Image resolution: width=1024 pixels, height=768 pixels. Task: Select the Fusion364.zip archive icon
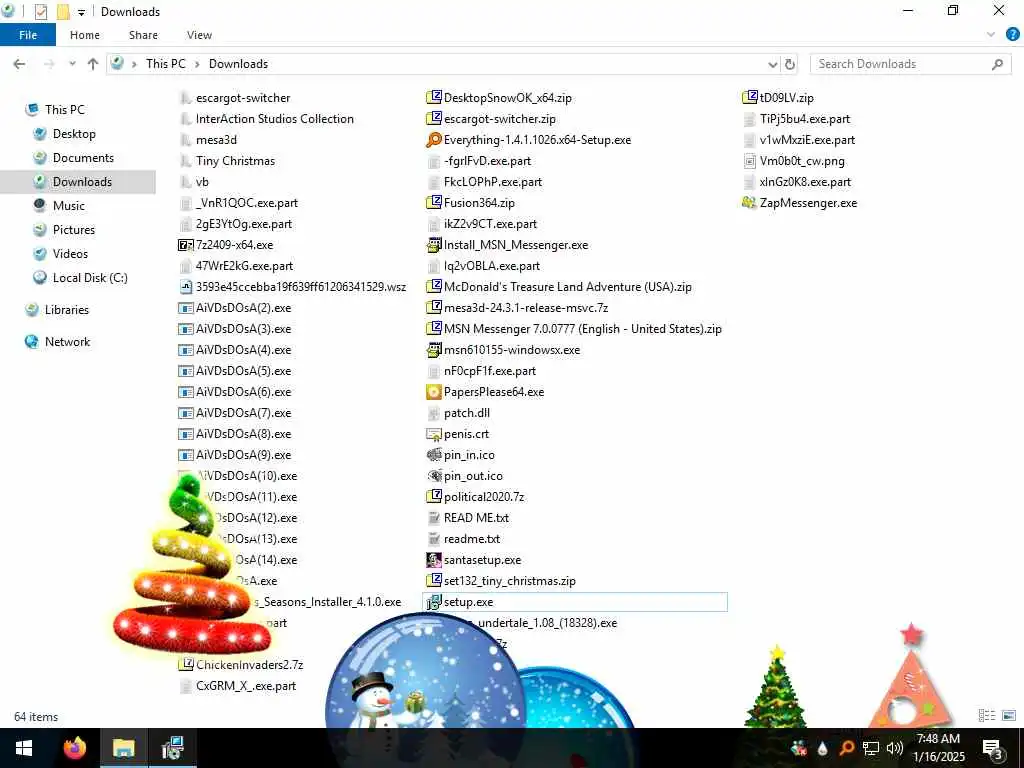click(434, 203)
